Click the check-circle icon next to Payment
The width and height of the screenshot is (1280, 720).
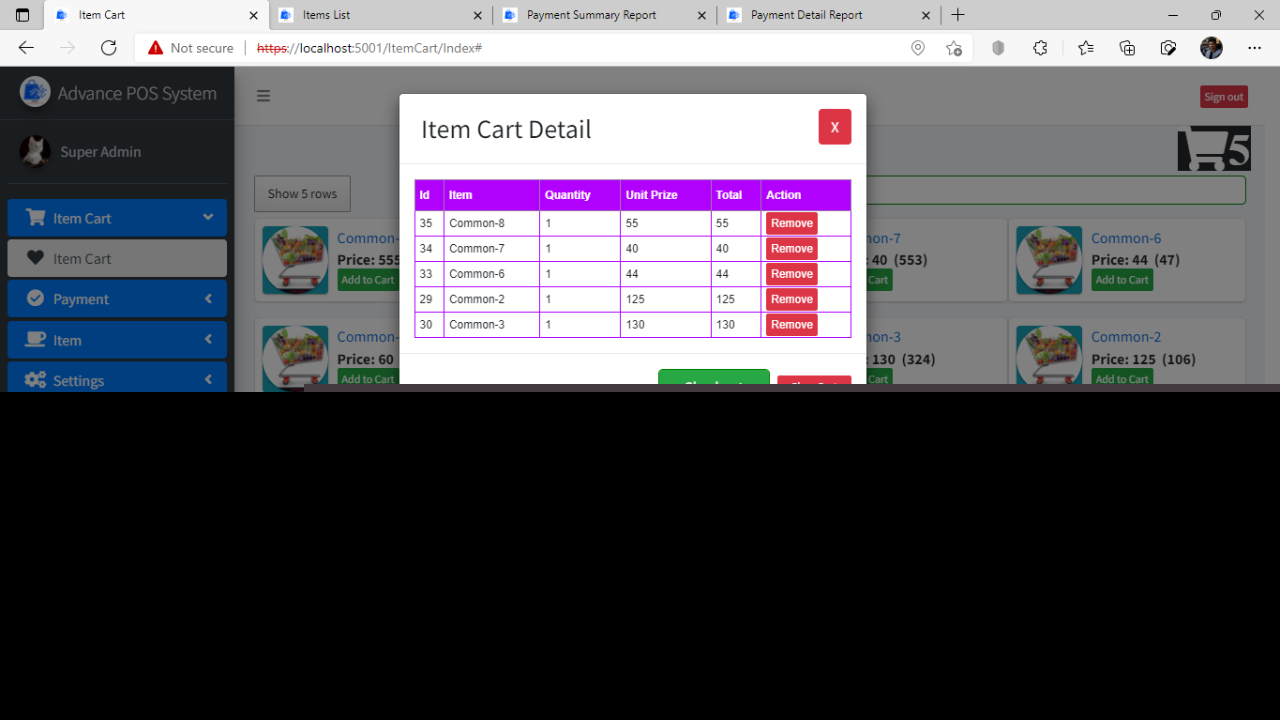pyautogui.click(x=35, y=298)
